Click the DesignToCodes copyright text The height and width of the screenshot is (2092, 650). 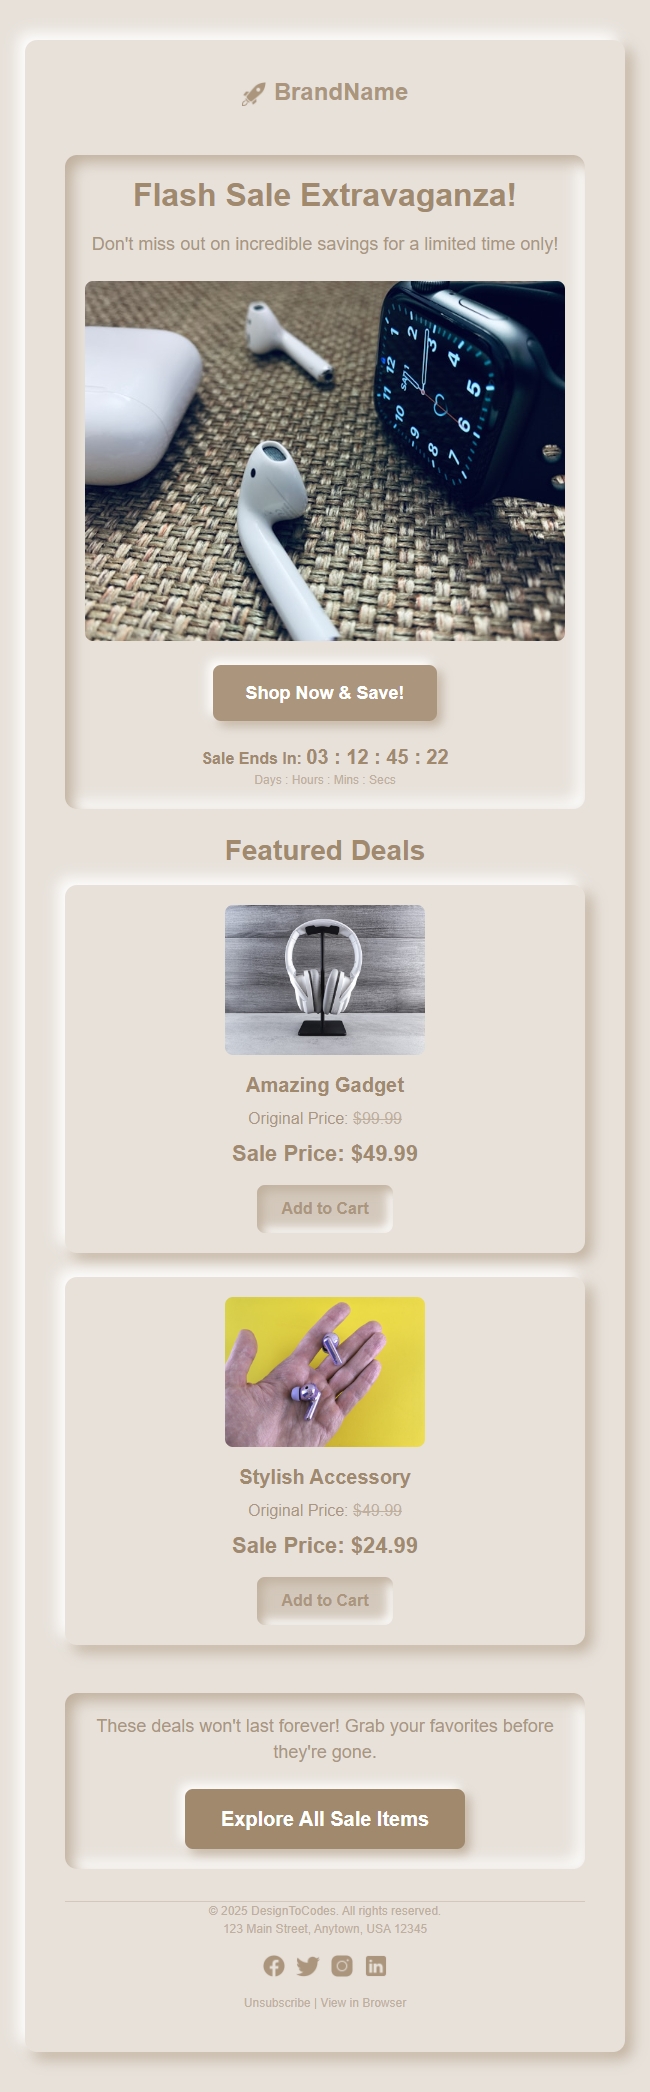pos(324,1910)
